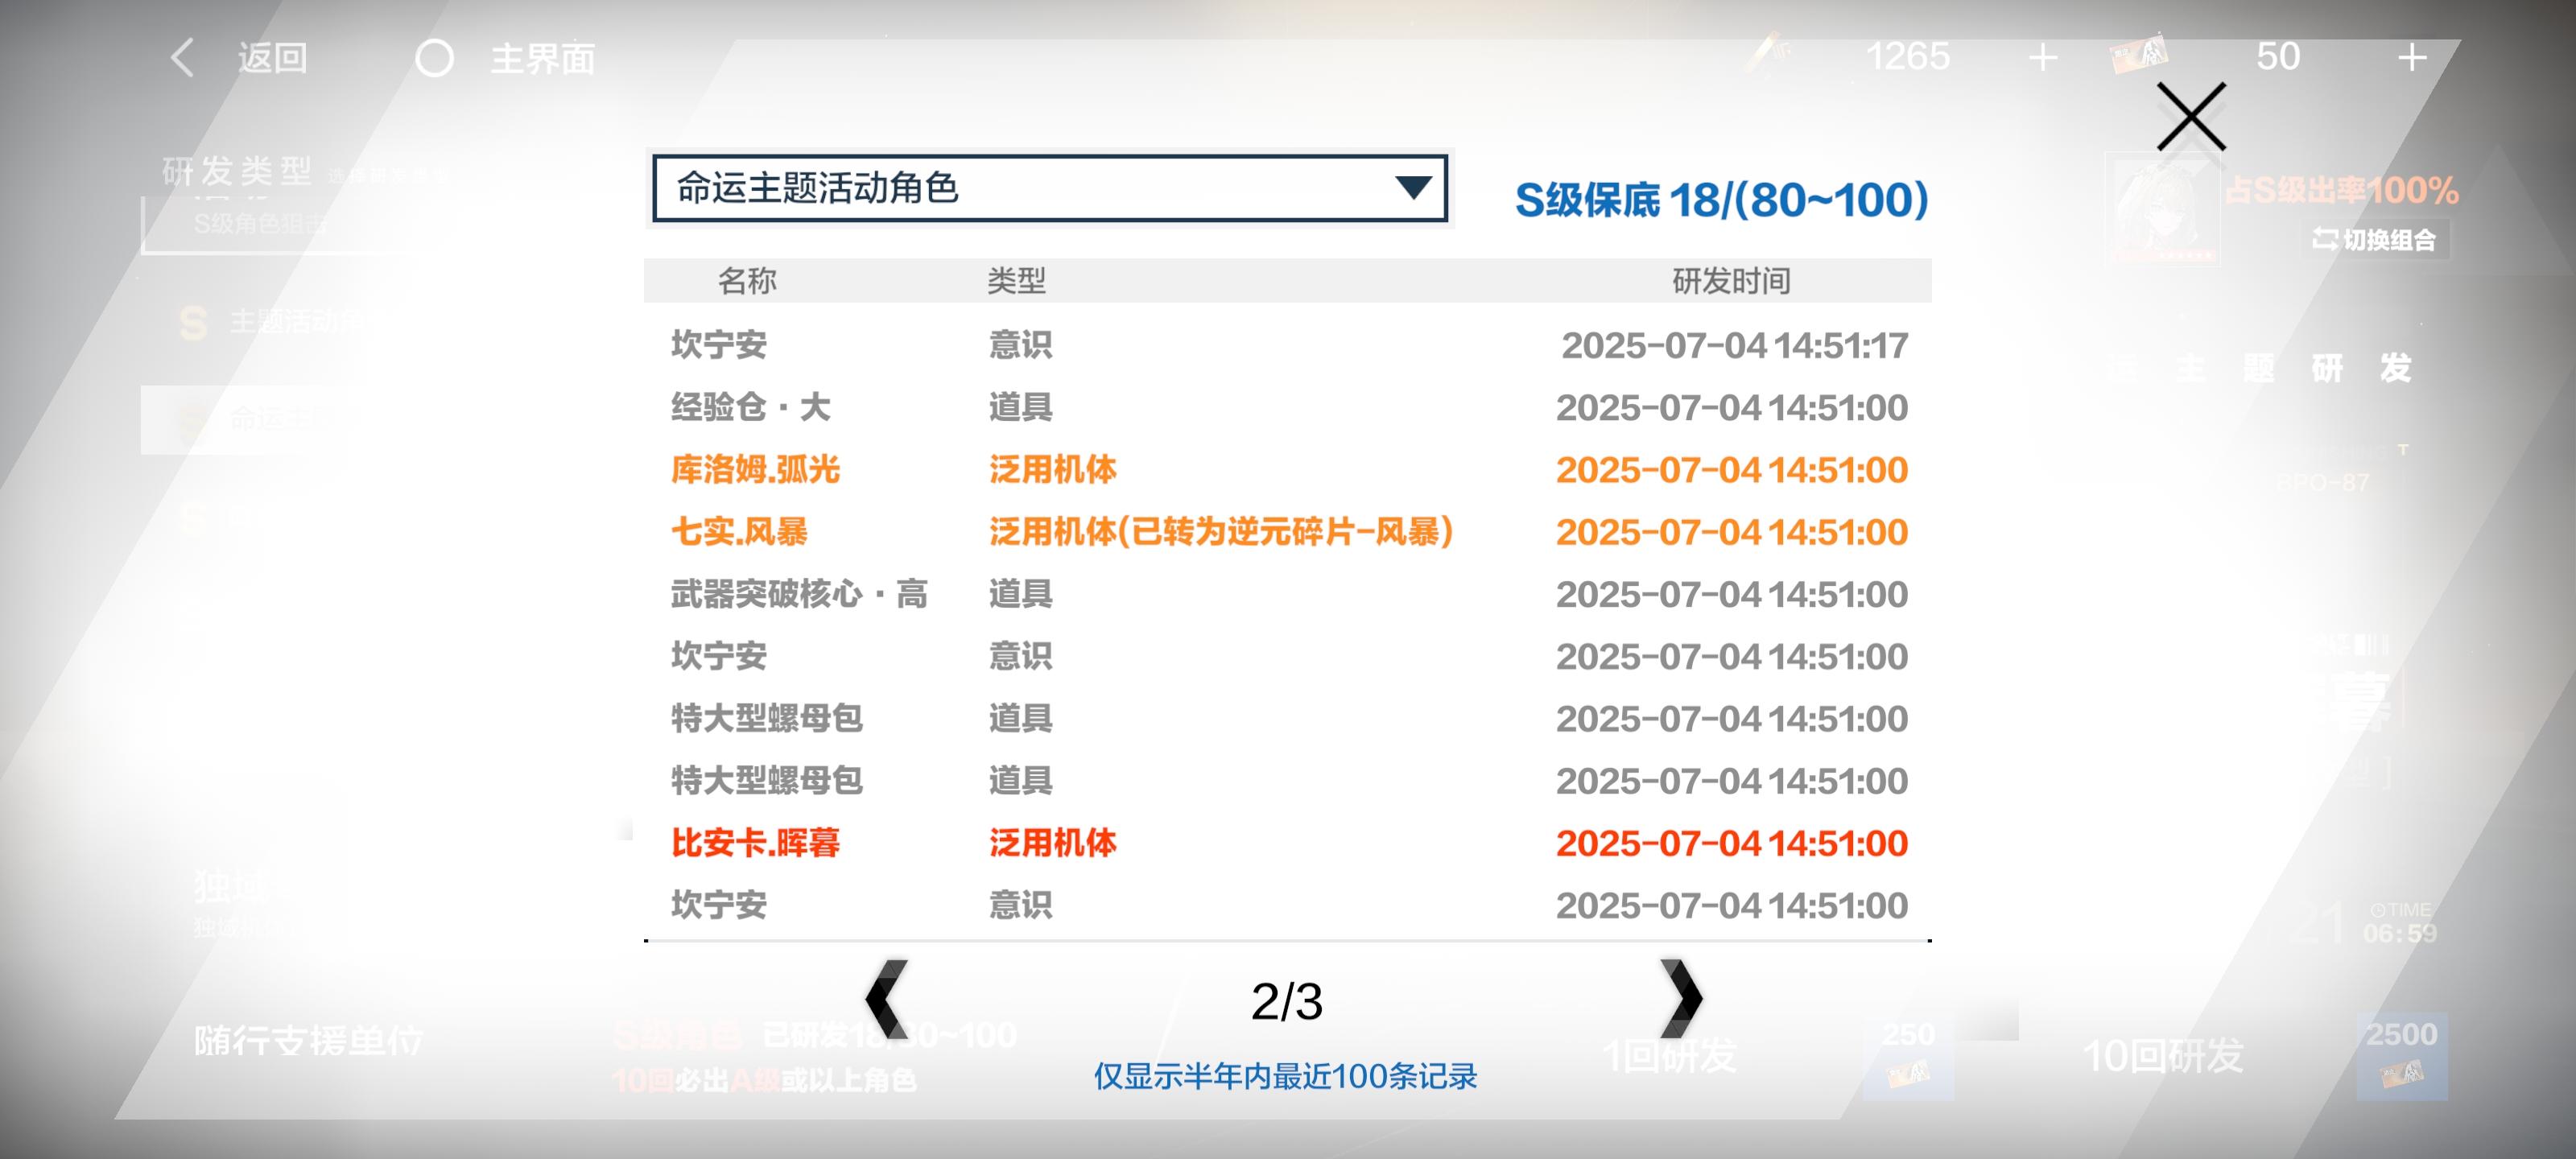The image size is (2576, 1159).
Task: Select the 研发时间 column header
Action: pyautogui.click(x=1731, y=281)
